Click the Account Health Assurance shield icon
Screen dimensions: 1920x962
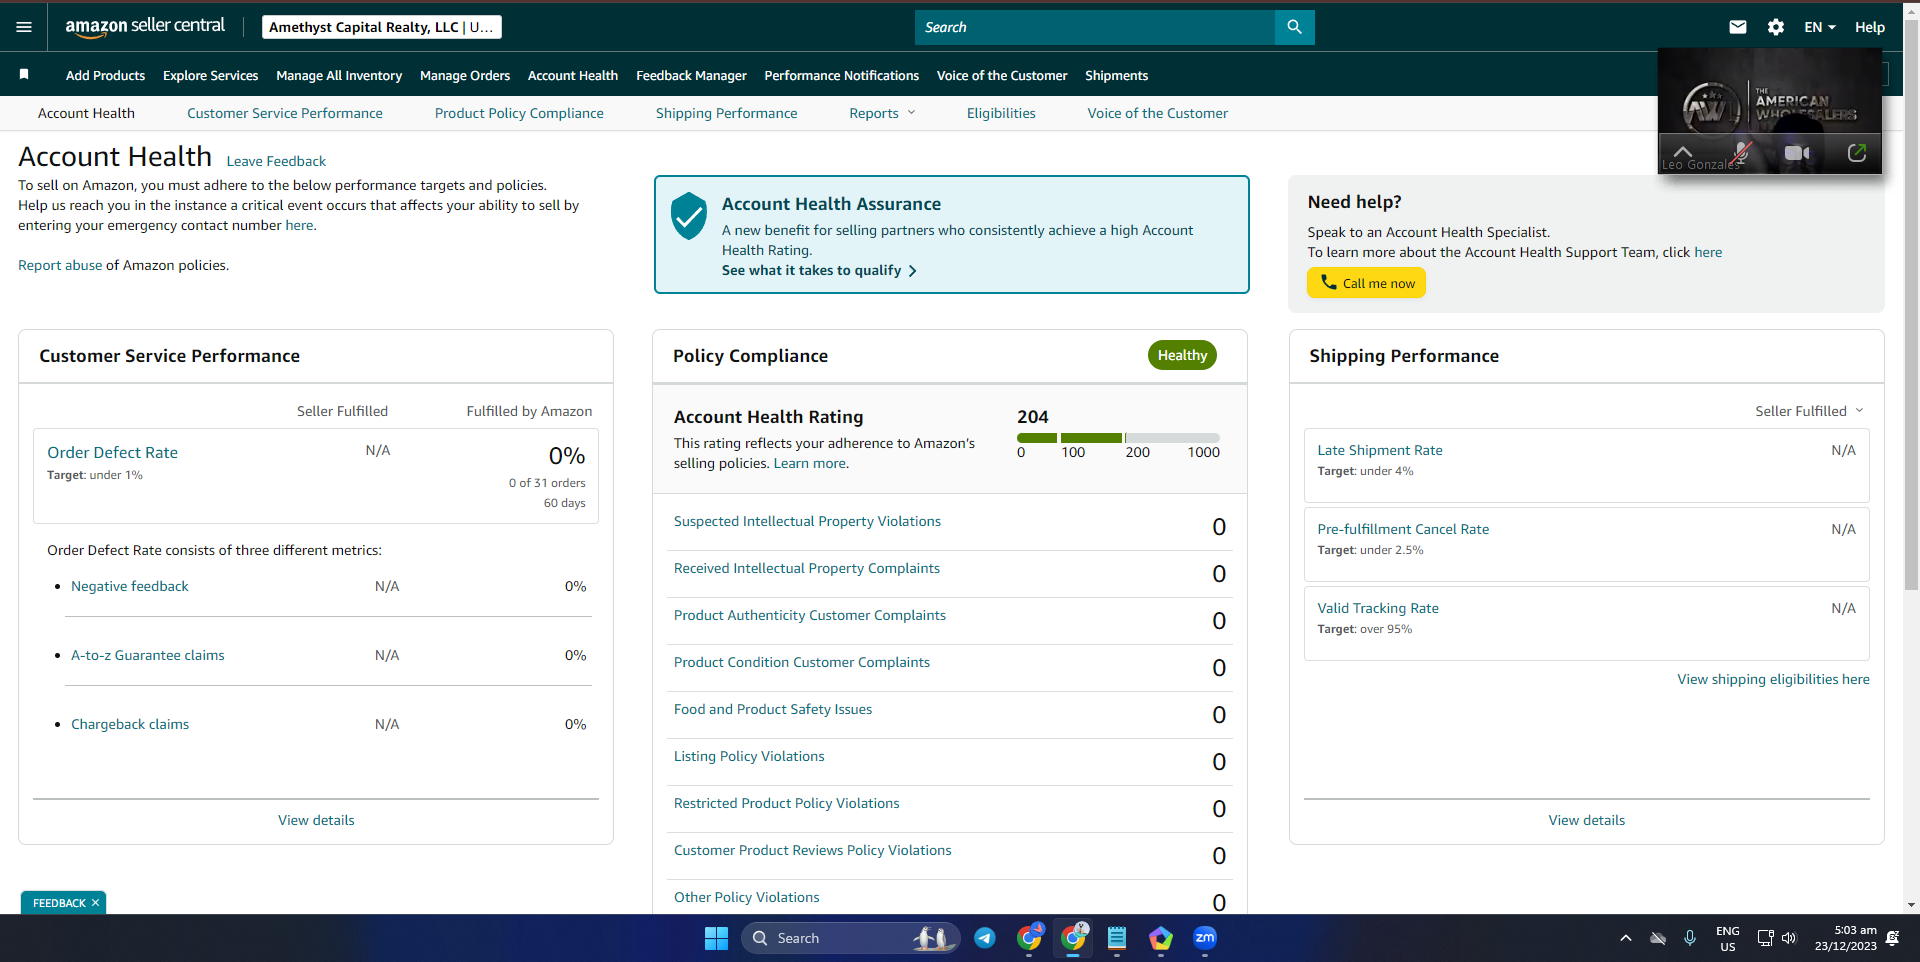689,216
